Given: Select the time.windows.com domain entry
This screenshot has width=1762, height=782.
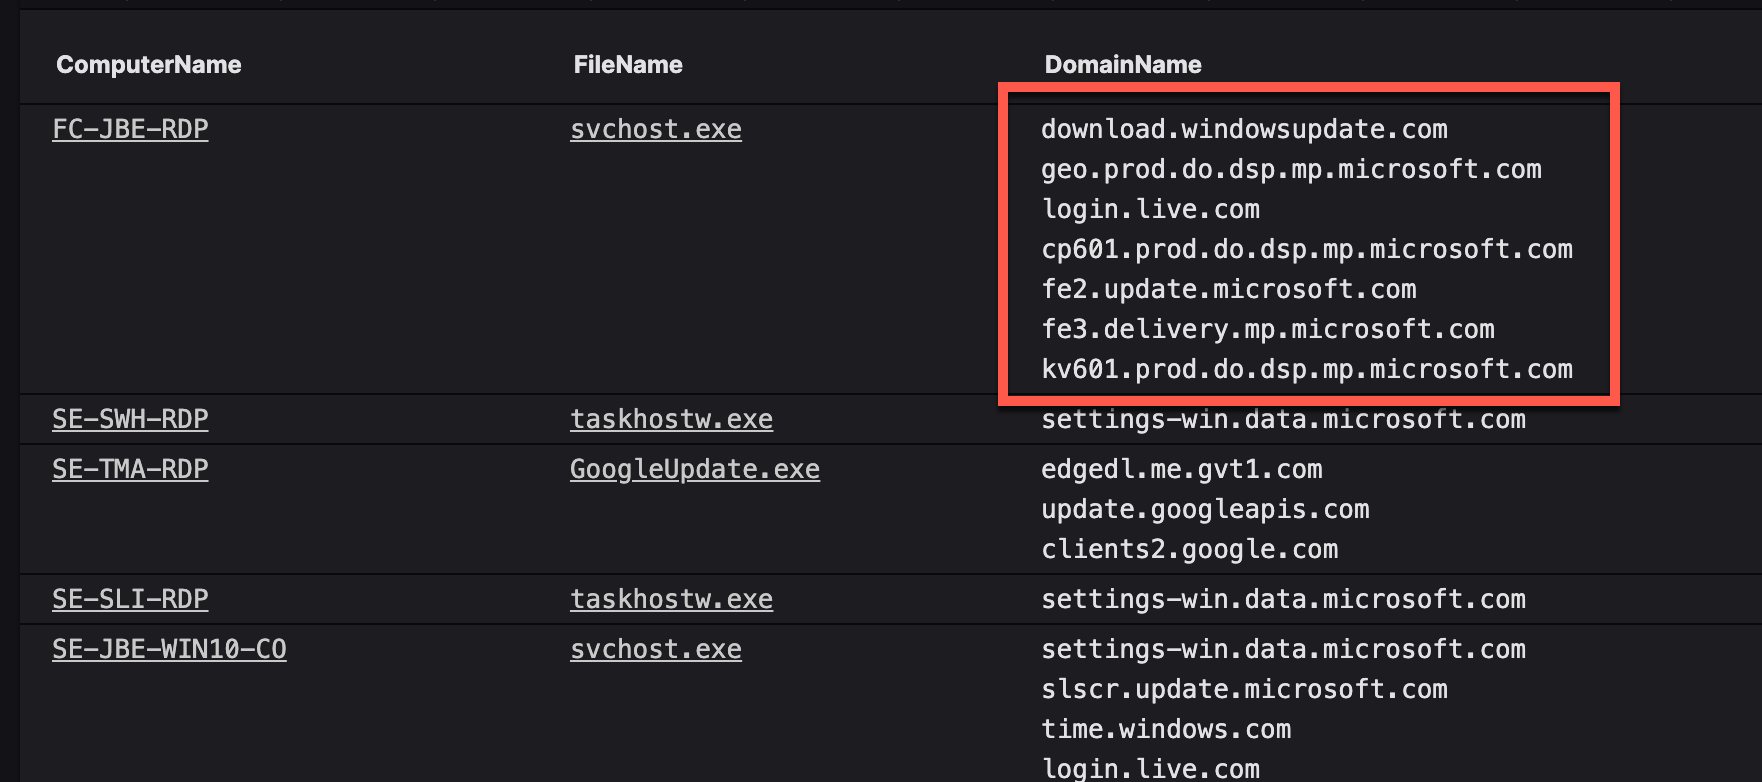Looking at the screenshot, I should (1166, 729).
